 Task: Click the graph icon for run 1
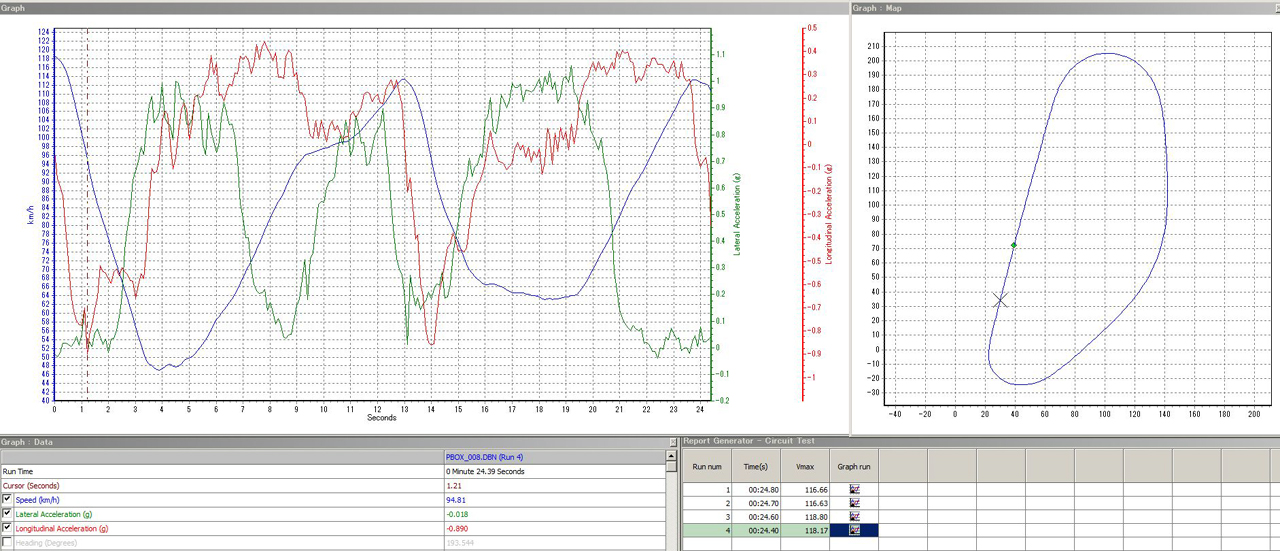(x=855, y=490)
